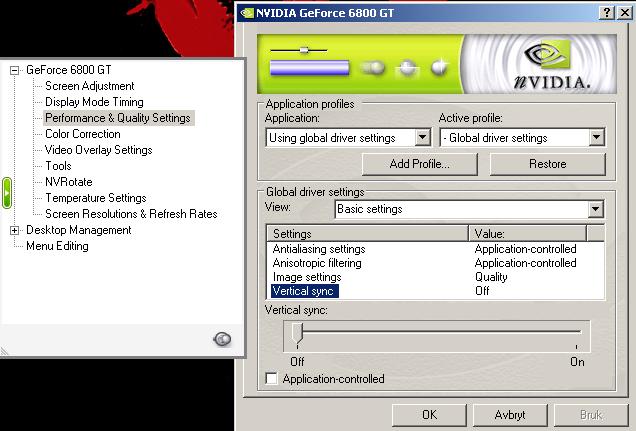The width and height of the screenshot is (636, 431).
Task: Open NVRotate page
Action: click(69, 182)
